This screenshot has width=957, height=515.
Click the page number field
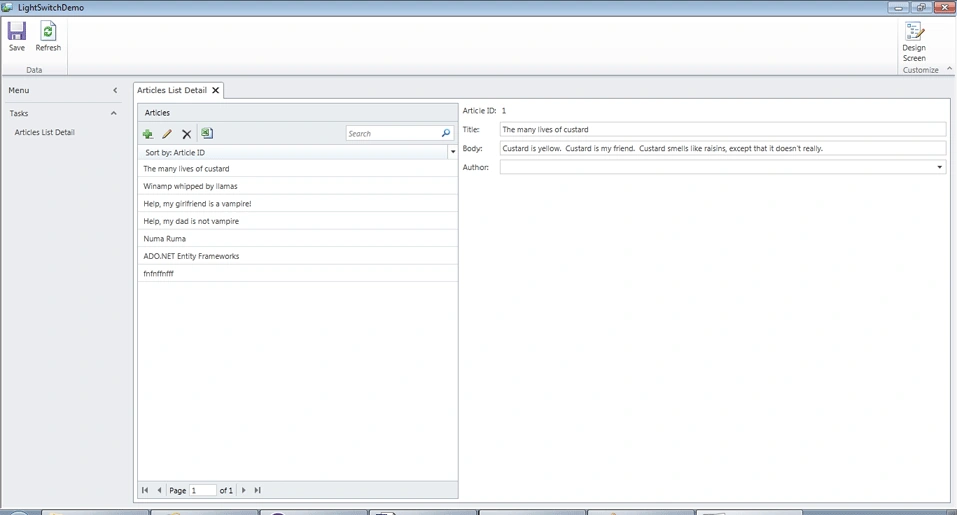203,491
